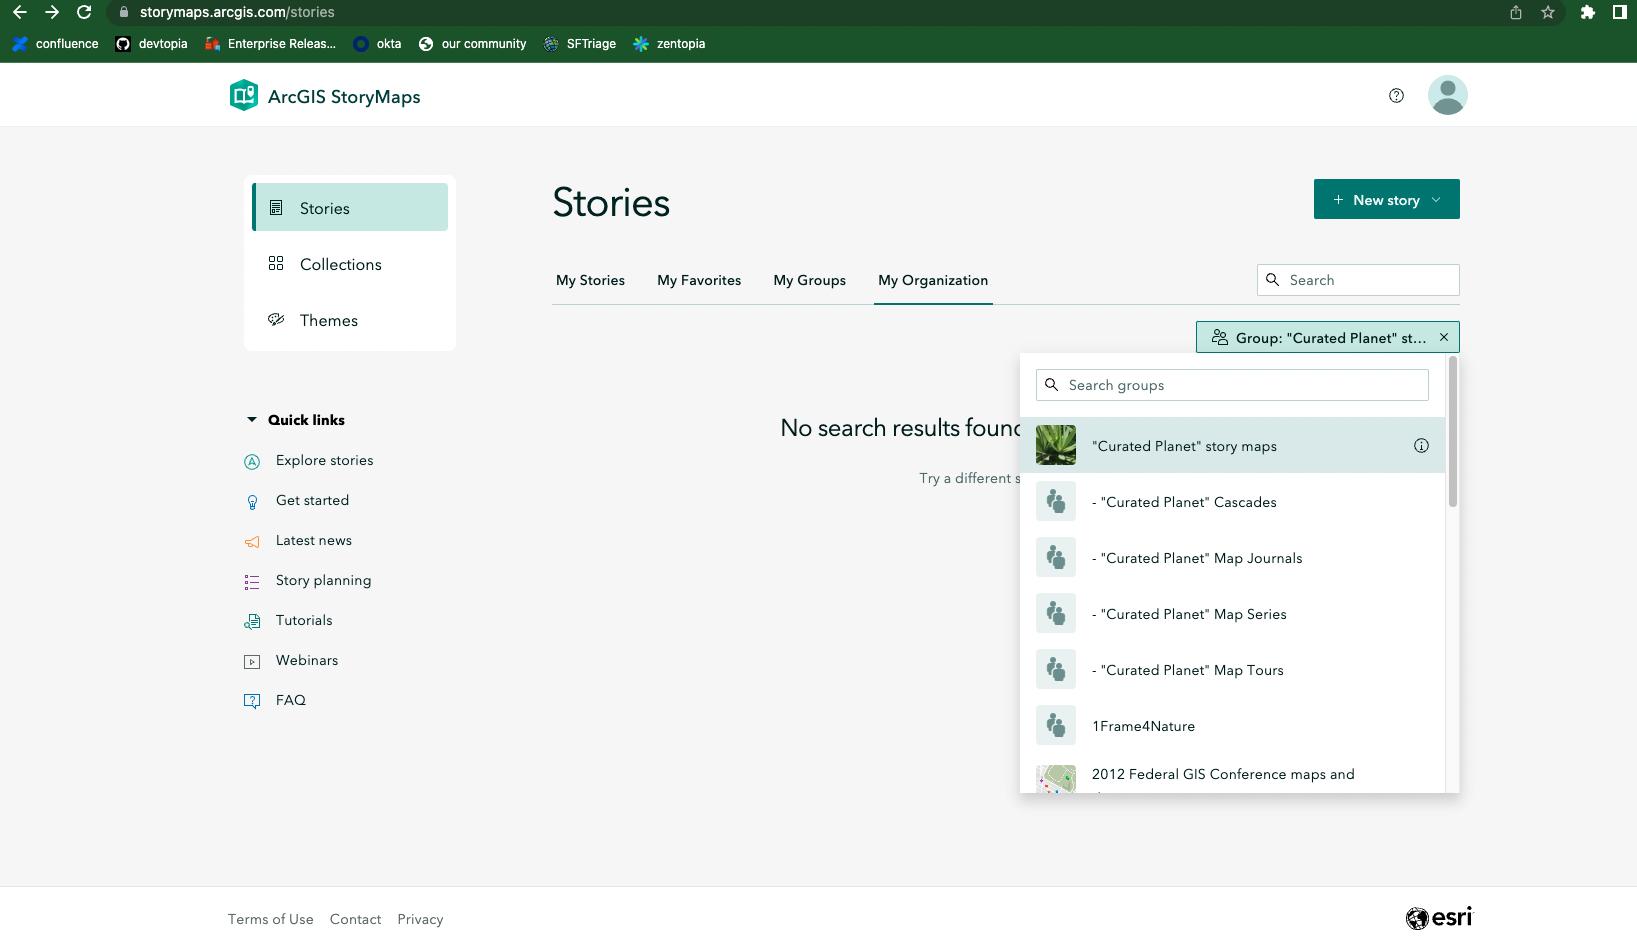Image resolution: width=1637 pixels, height=943 pixels.
Task: Switch to the My Favorites tab
Action: click(x=699, y=280)
